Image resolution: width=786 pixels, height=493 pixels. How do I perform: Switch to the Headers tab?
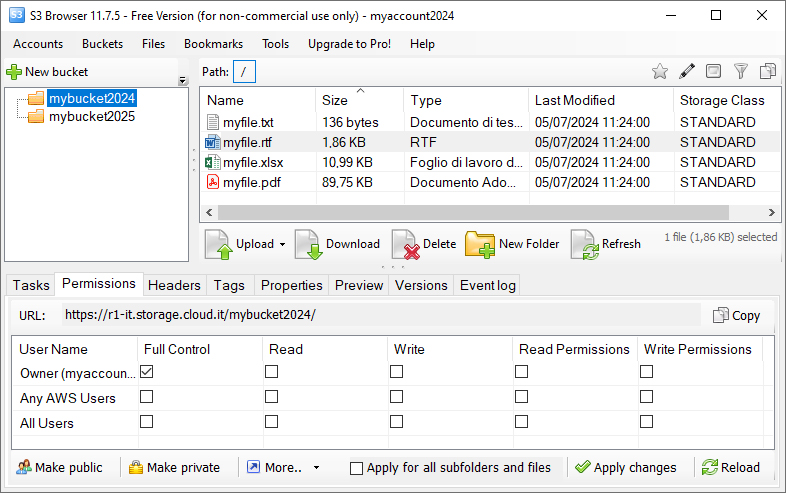174,285
